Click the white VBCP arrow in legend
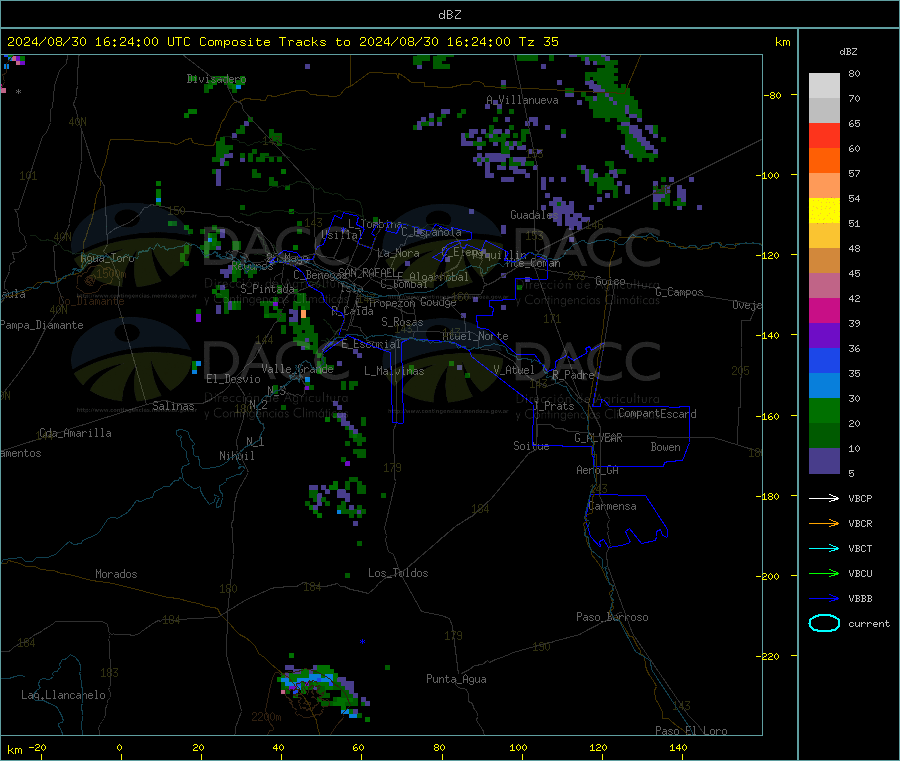This screenshot has height=761, width=900. coord(824,498)
